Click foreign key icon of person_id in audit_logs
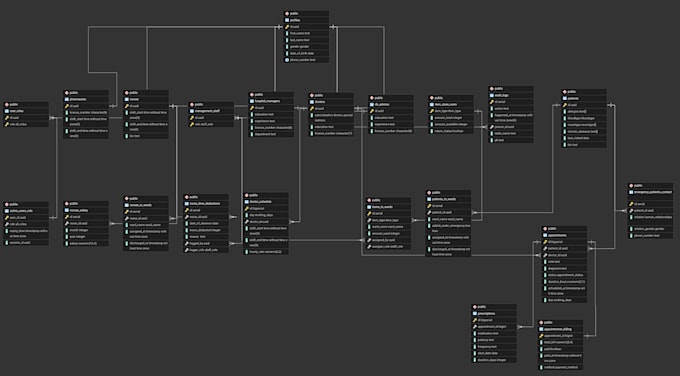This screenshot has width=680, height=376. pos(492,127)
